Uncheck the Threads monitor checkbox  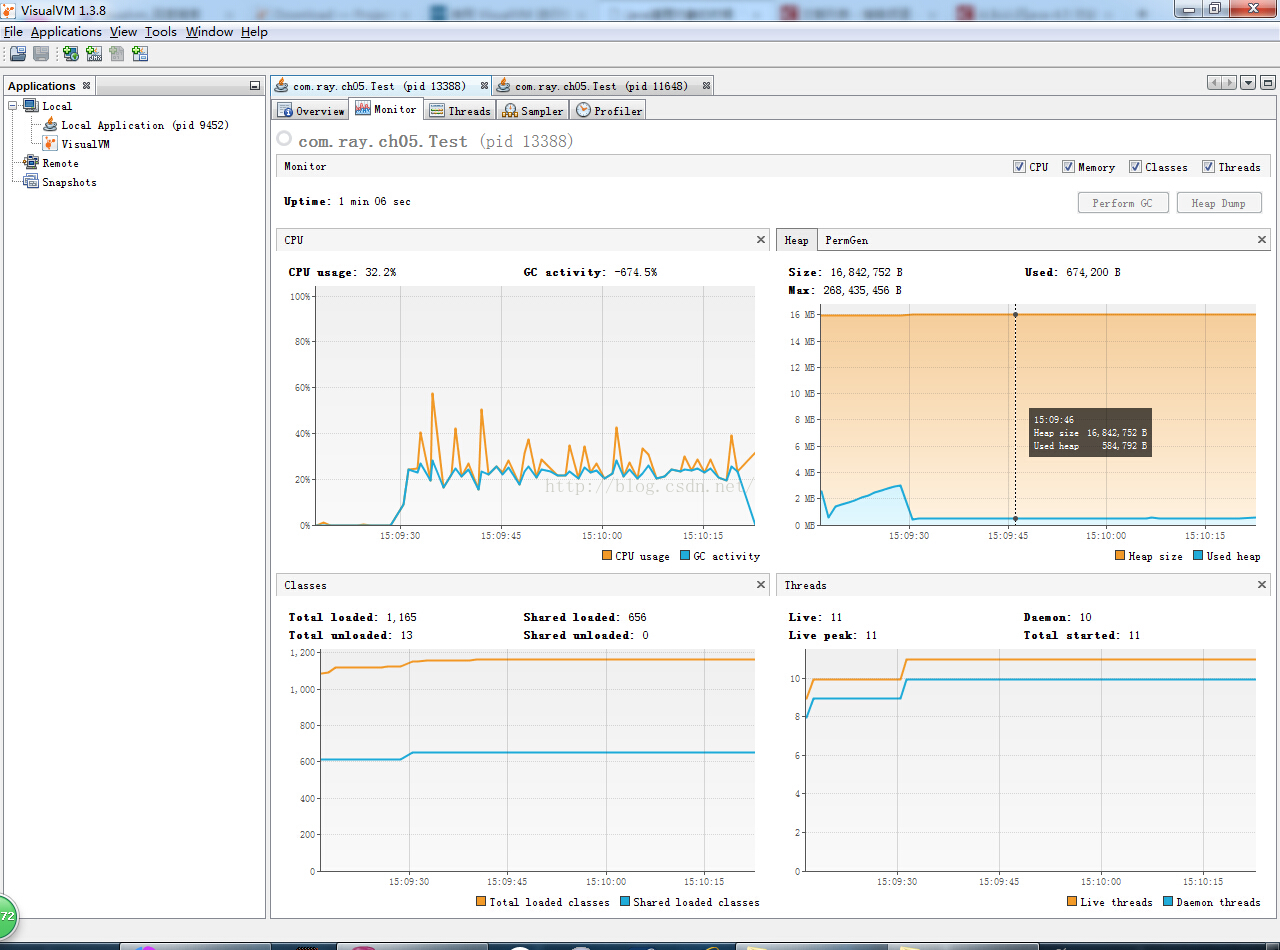[1208, 167]
